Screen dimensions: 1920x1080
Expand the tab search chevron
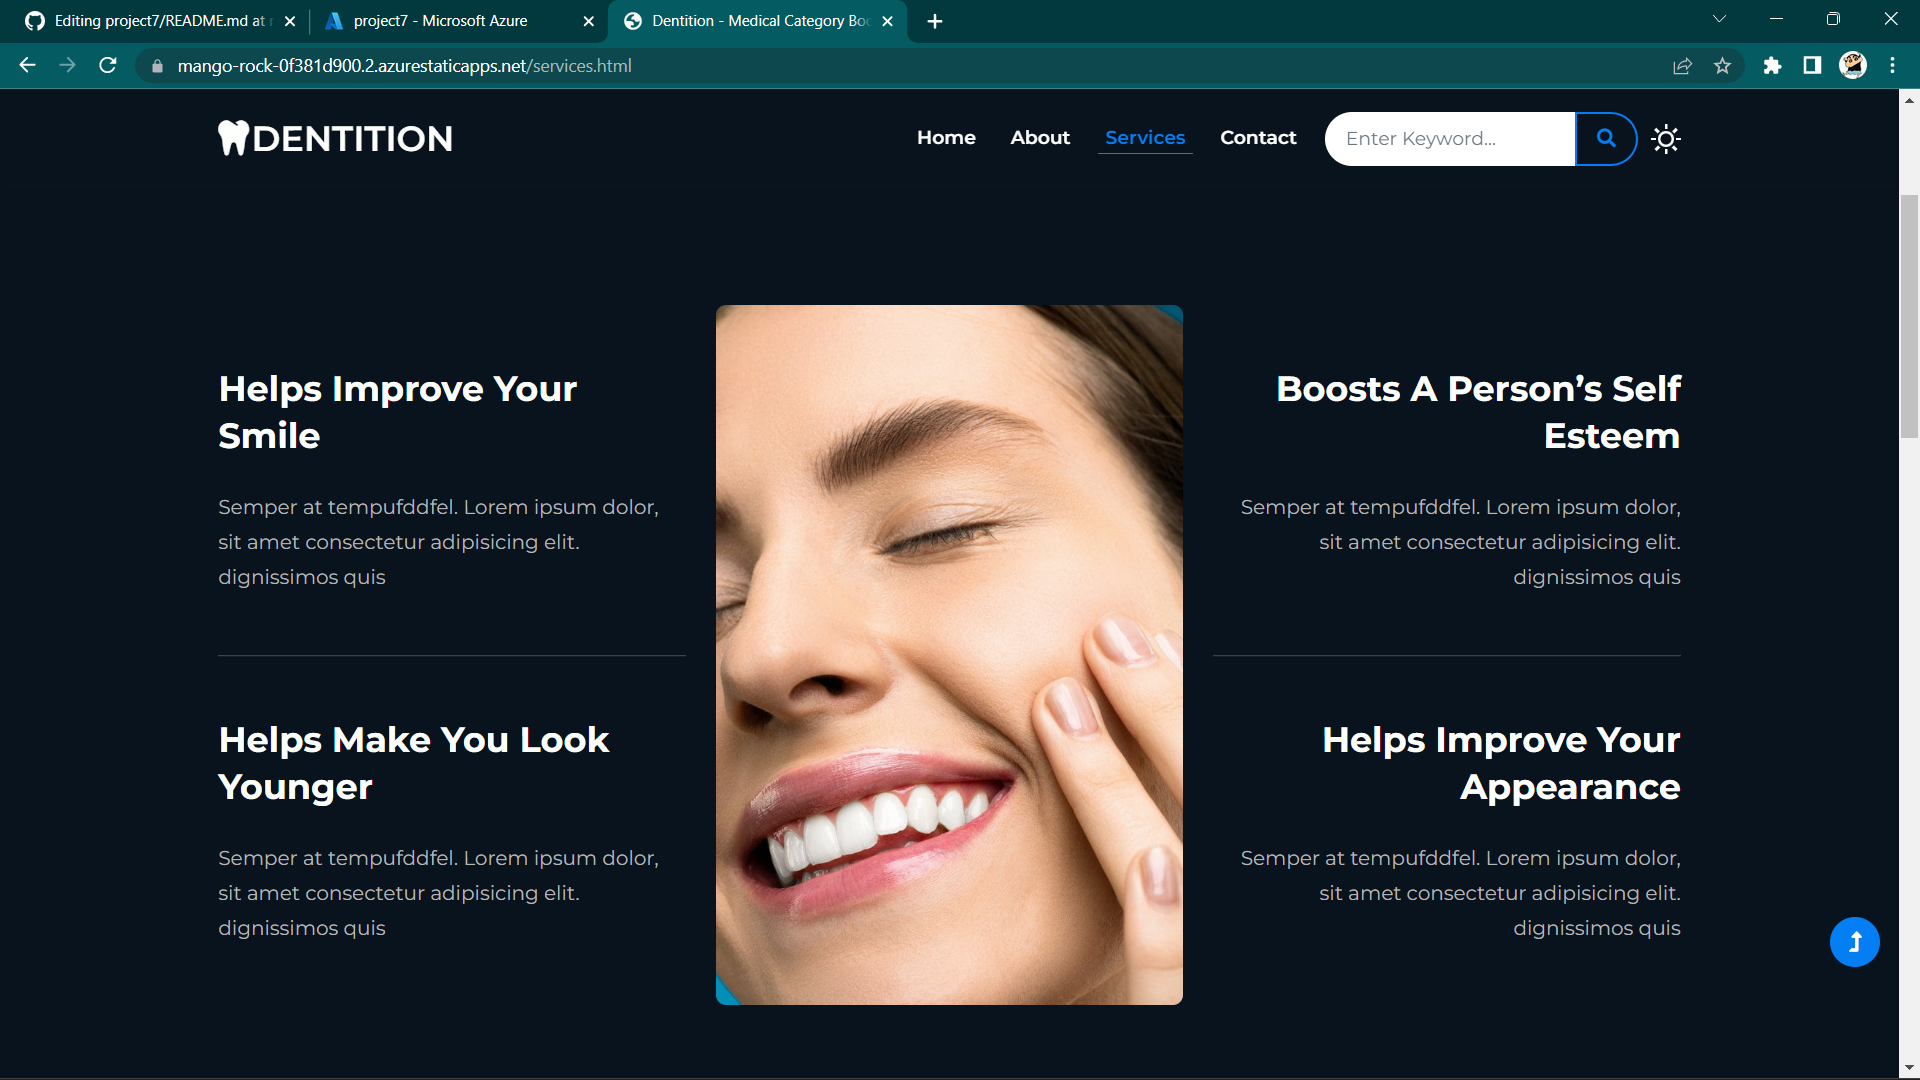pos(1719,19)
